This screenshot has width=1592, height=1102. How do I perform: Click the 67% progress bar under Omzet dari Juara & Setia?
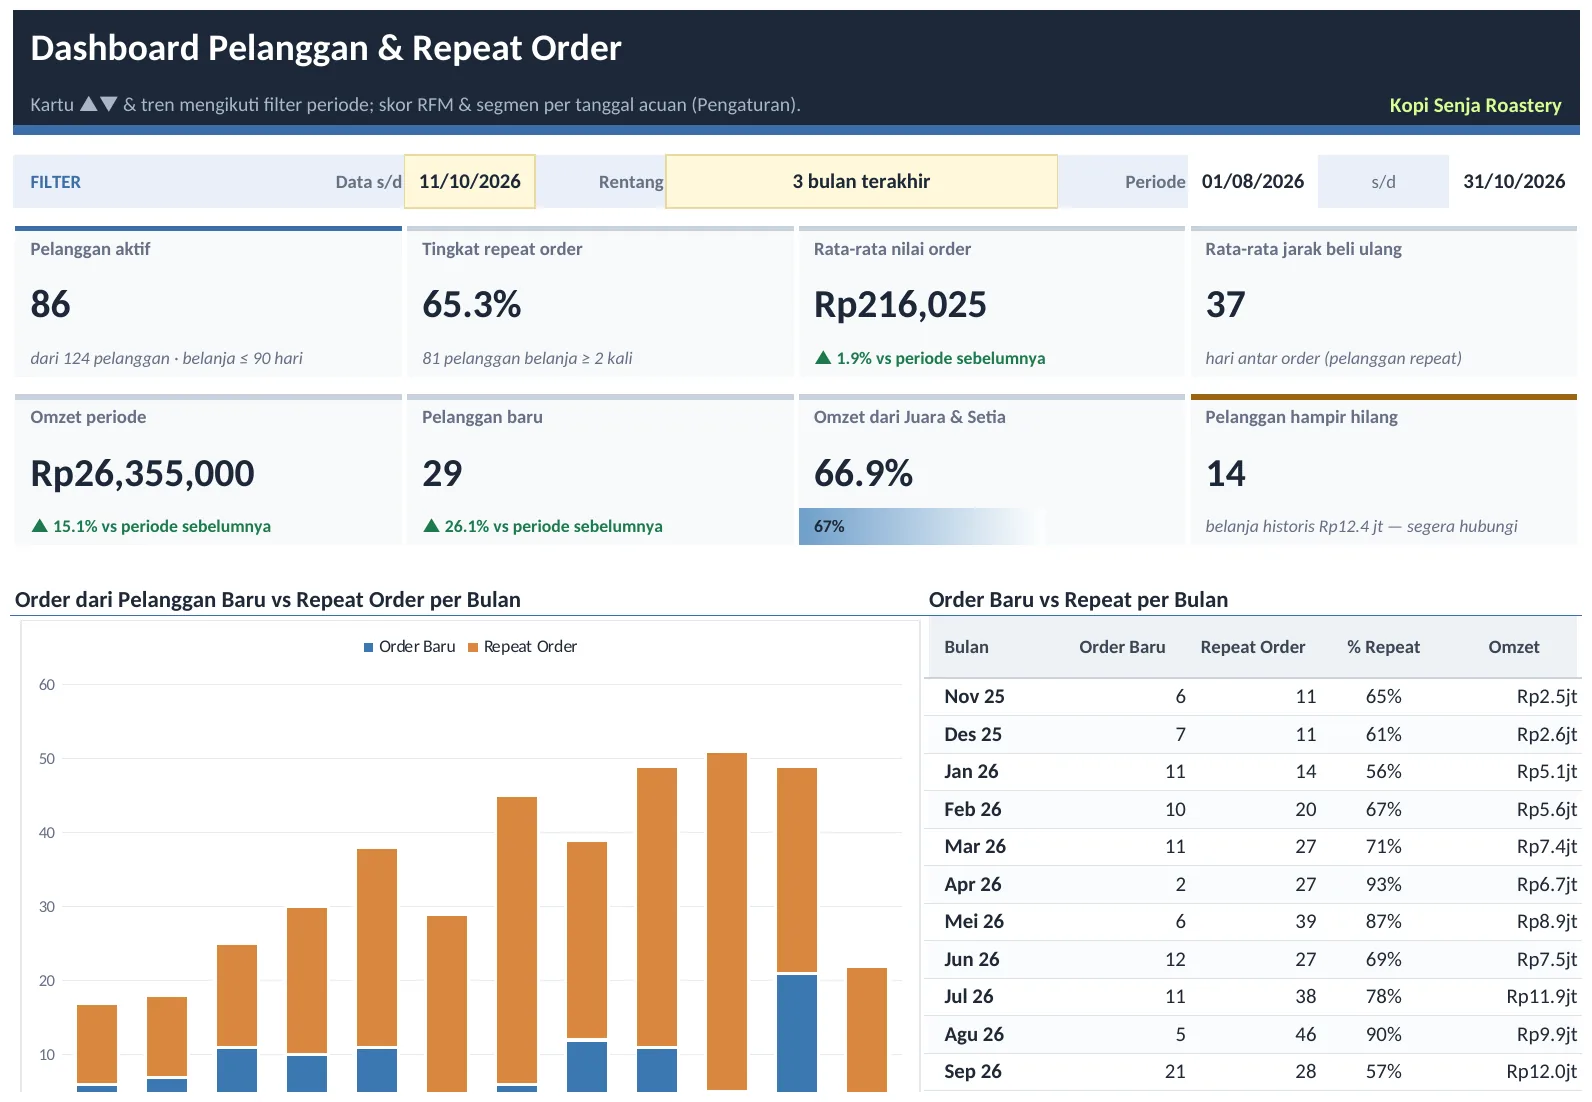click(x=922, y=526)
